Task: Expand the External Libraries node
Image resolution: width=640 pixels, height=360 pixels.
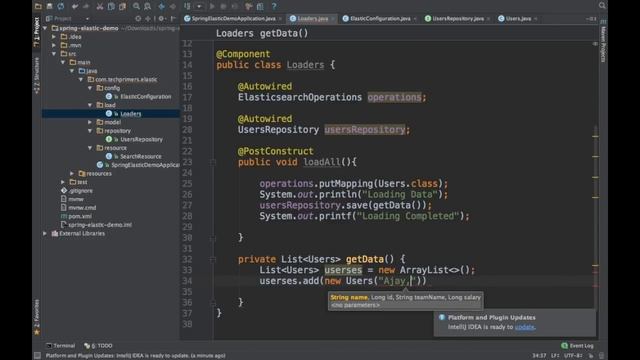Action: pos(45,233)
